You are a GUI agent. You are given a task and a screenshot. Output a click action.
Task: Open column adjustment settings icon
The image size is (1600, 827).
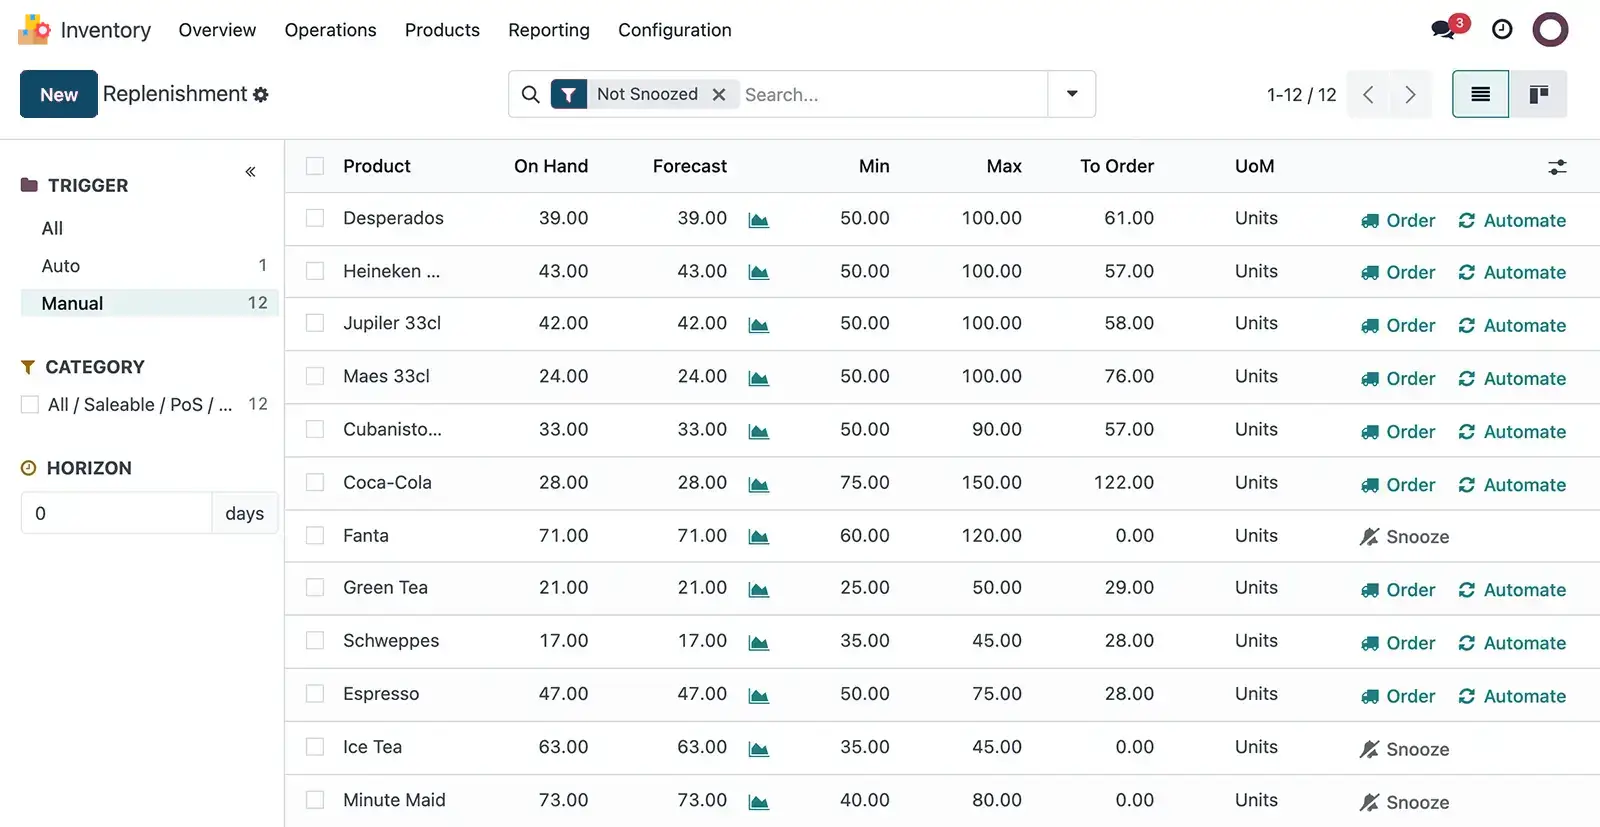(x=1557, y=167)
